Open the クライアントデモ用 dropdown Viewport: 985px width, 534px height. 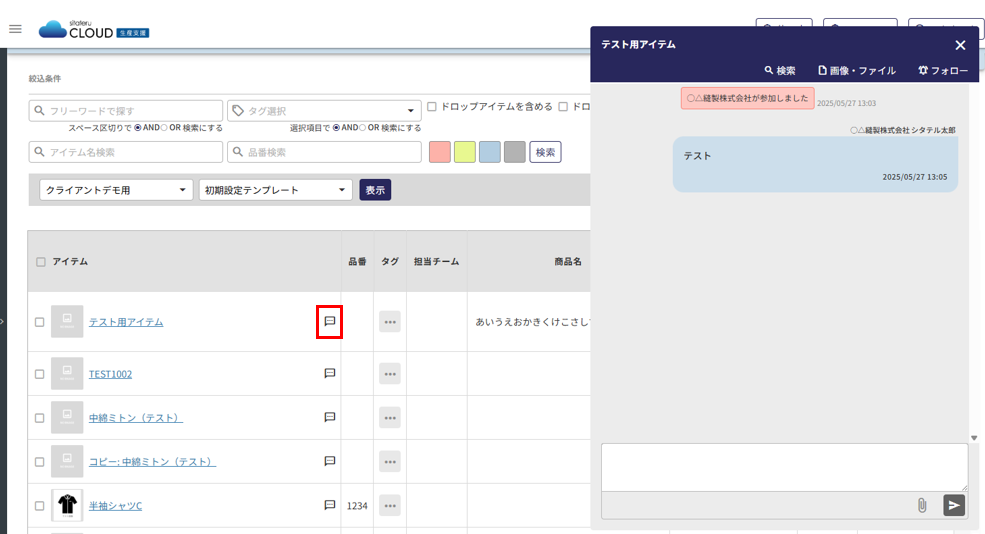point(116,190)
